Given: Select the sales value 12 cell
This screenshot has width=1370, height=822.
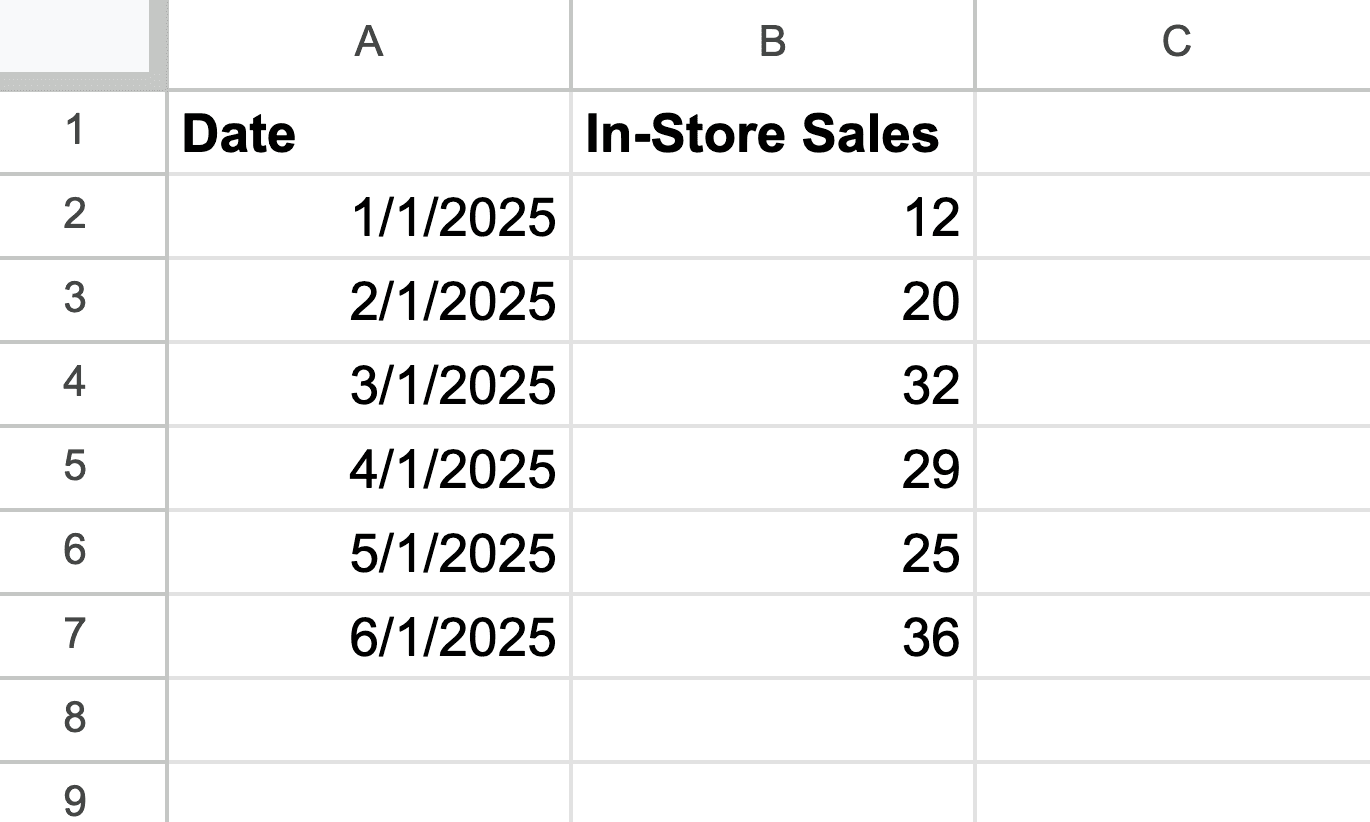Looking at the screenshot, I should [772, 217].
